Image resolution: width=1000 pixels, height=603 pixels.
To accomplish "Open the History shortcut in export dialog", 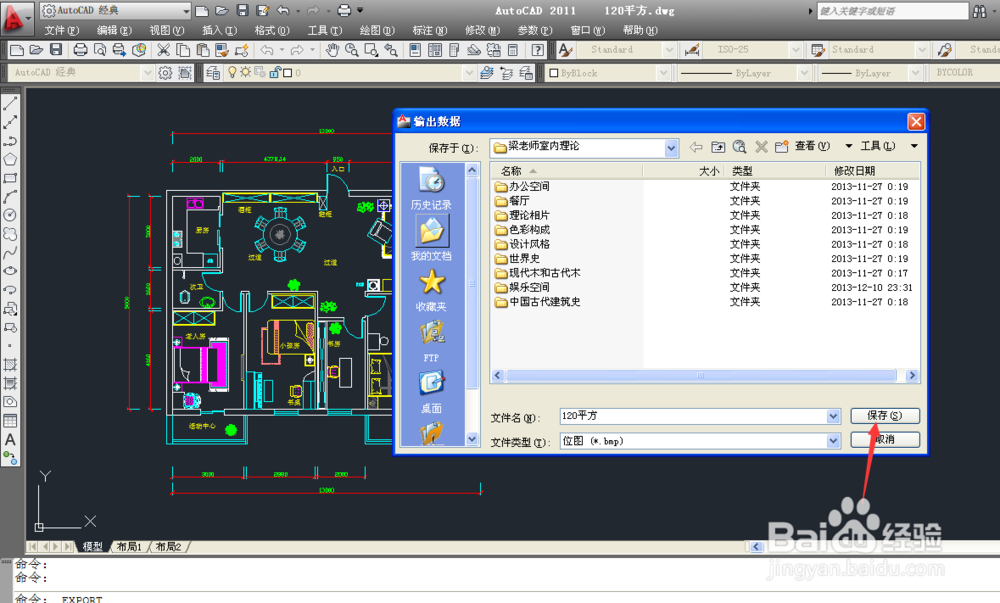I will tap(431, 188).
